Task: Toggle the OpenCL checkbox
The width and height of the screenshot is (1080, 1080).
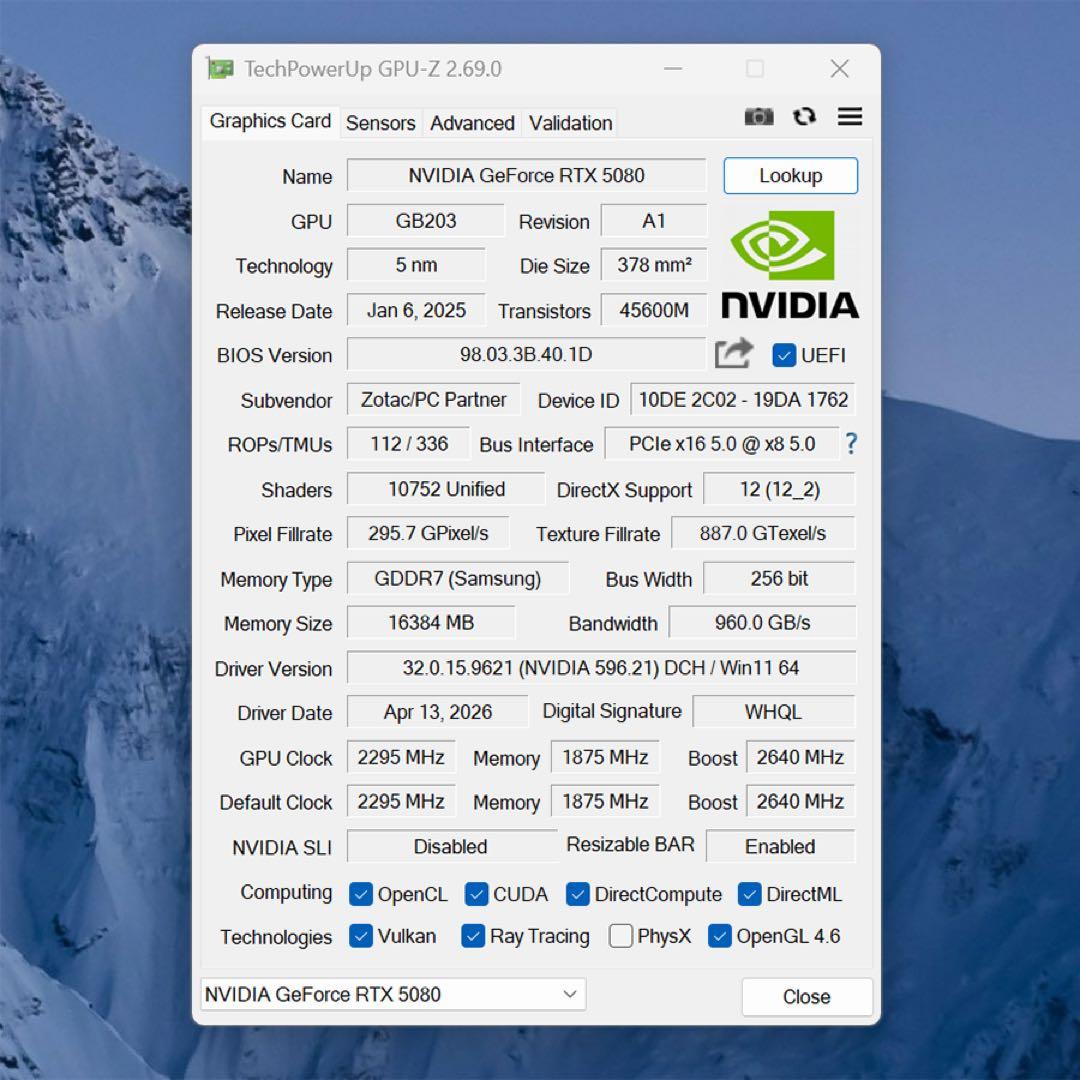Action: point(361,894)
